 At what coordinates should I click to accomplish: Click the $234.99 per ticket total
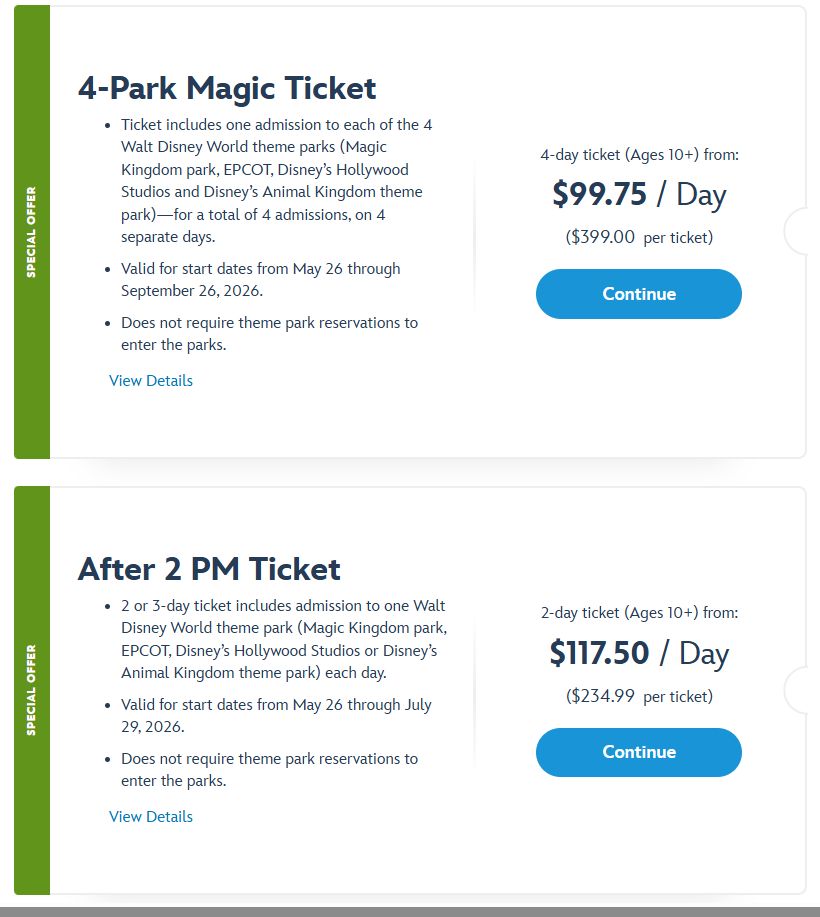point(639,696)
